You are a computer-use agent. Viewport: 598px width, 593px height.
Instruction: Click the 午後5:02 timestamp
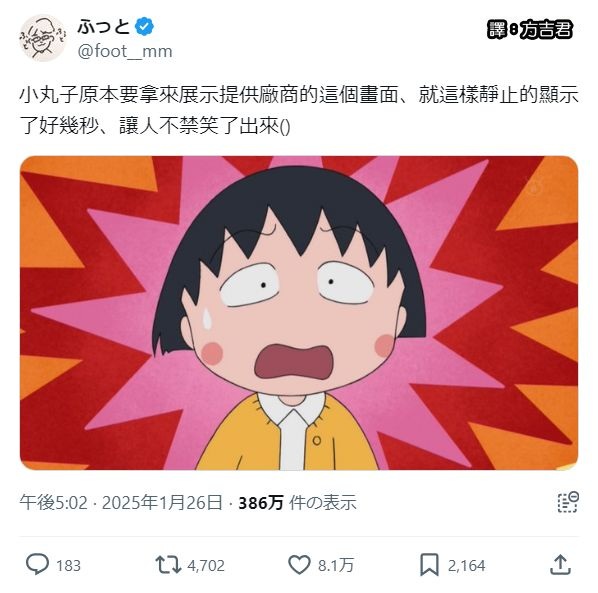tap(54, 502)
